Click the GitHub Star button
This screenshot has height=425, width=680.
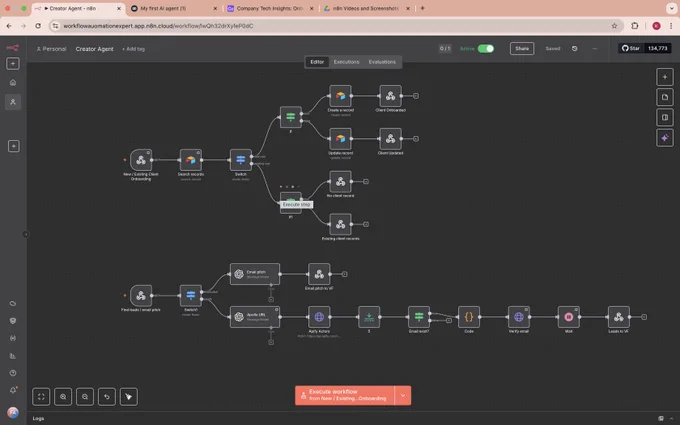coord(631,48)
